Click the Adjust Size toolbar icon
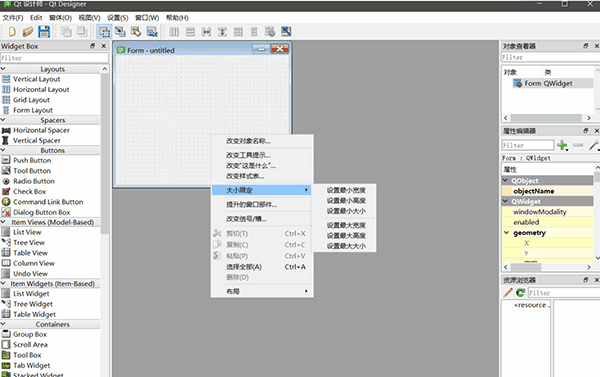This screenshot has width=600, height=377. (x=286, y=32)
